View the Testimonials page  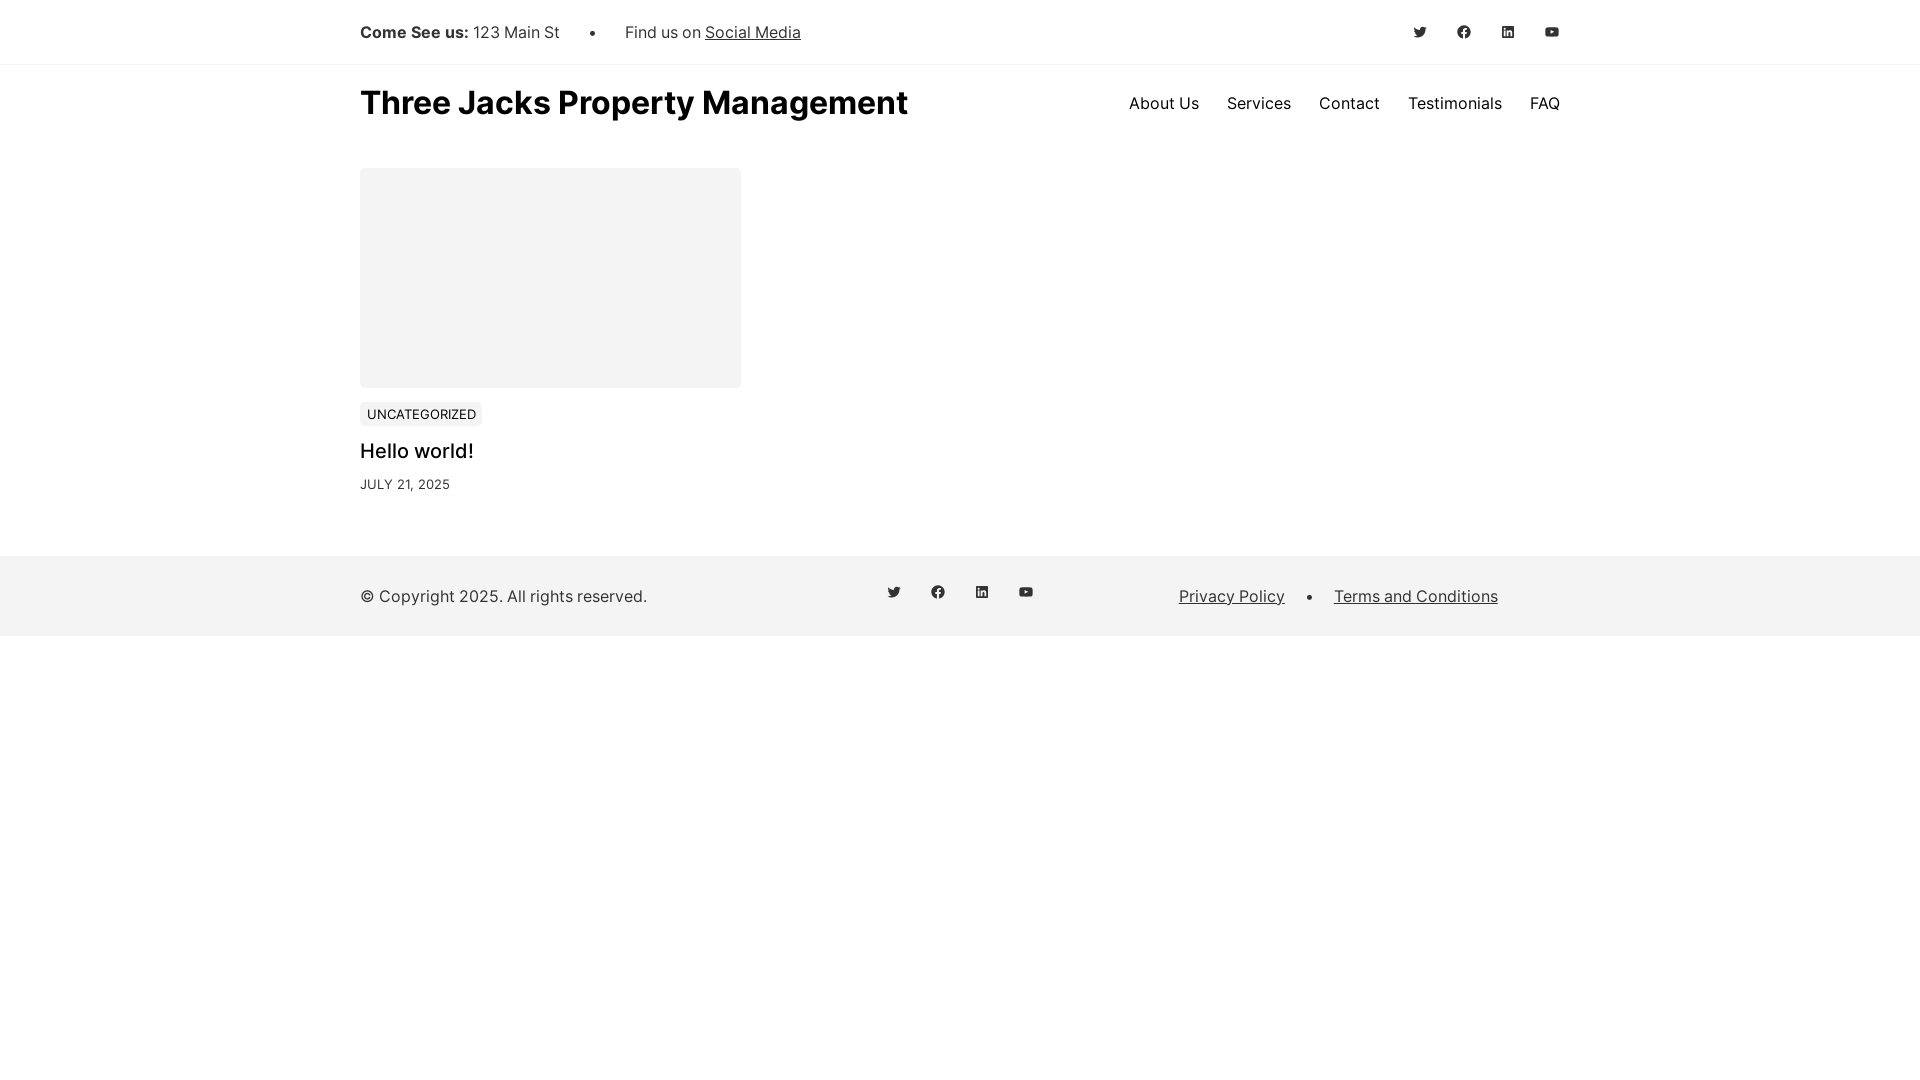1454,103
